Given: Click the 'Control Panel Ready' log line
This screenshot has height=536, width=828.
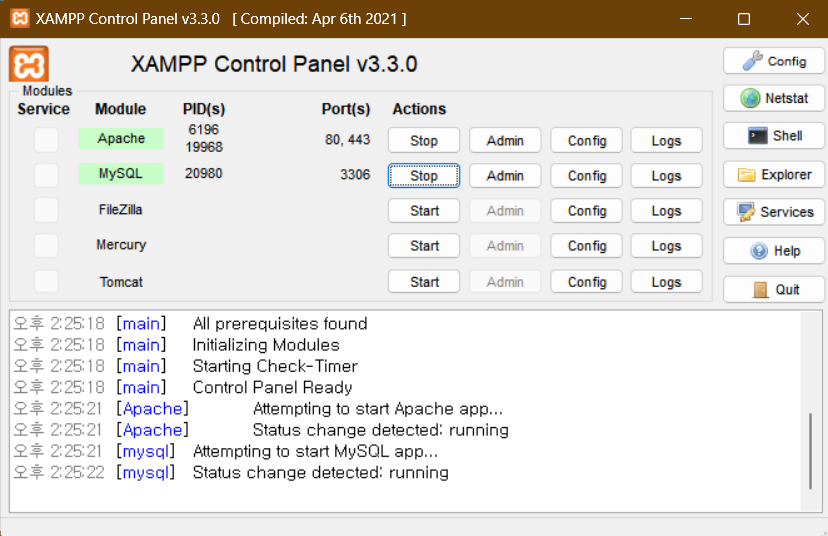Looking at the screenshot, I should point(272,387).
